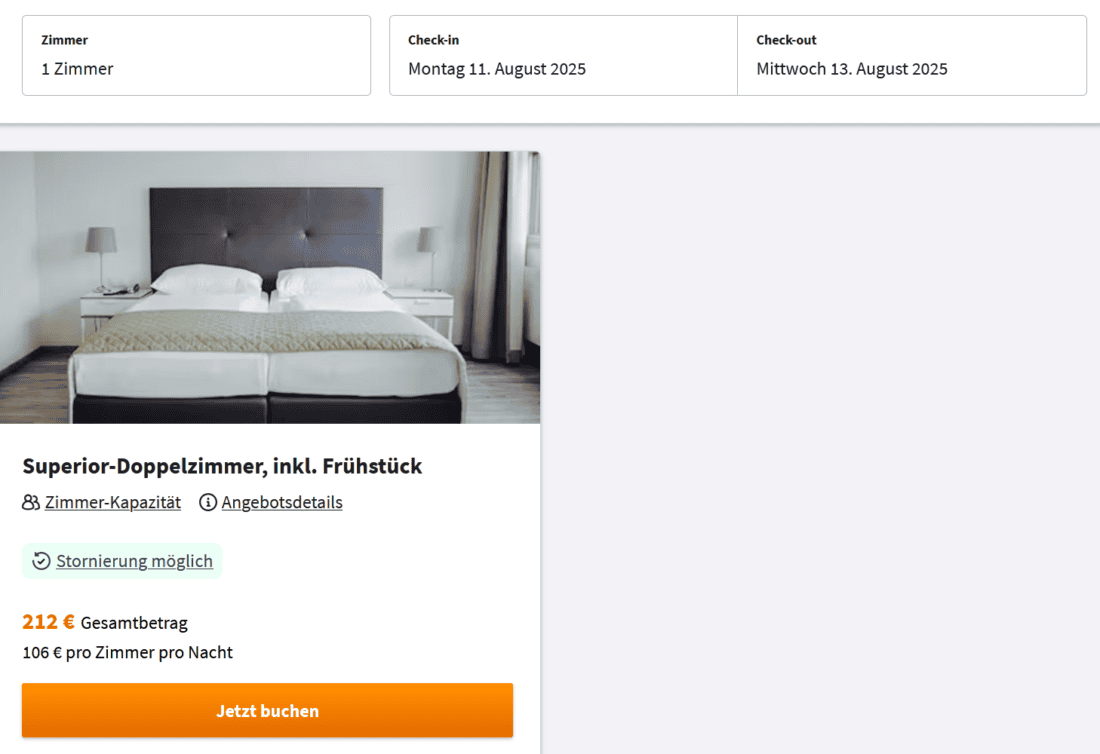Open the Angebotsdetails link

(282, 502)
